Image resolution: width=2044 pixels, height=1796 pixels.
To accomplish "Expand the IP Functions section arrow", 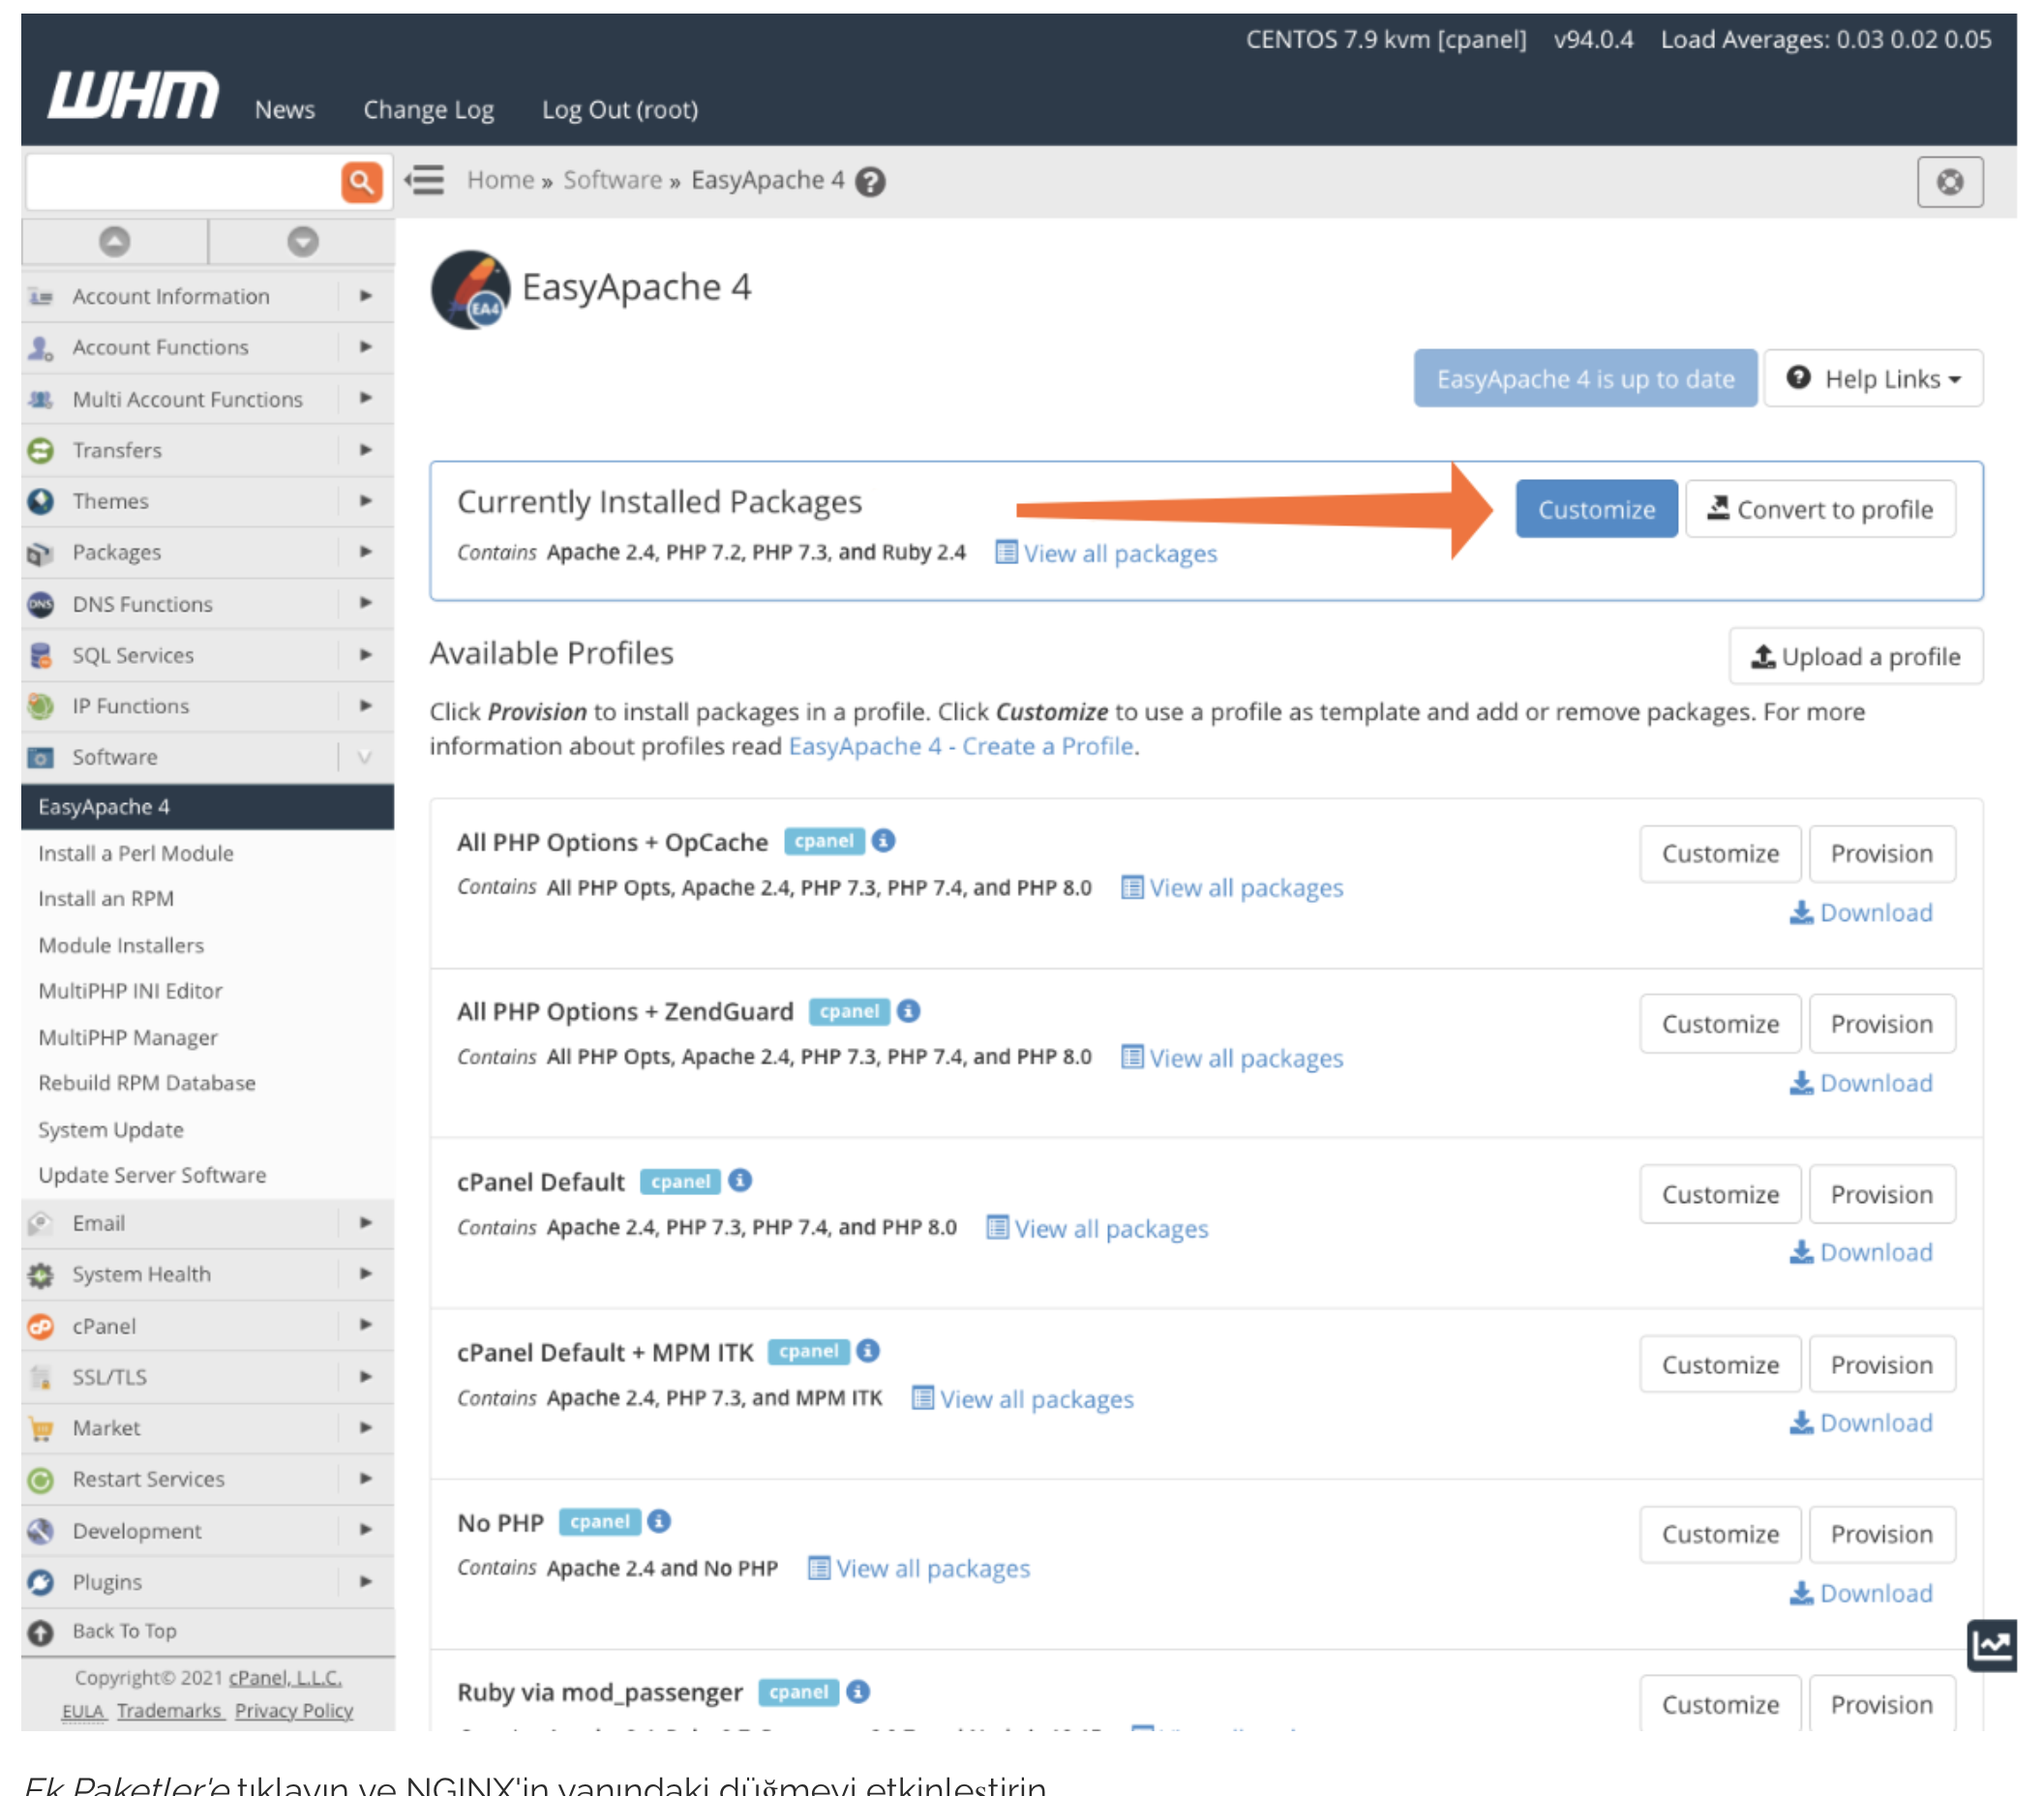I will [x=366, y=706].
